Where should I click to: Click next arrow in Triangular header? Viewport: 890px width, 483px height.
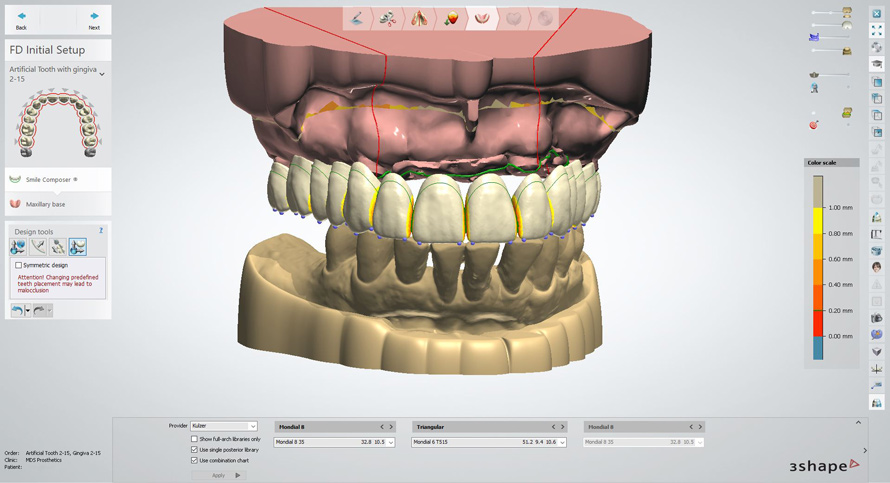click(x=562, y=427)
